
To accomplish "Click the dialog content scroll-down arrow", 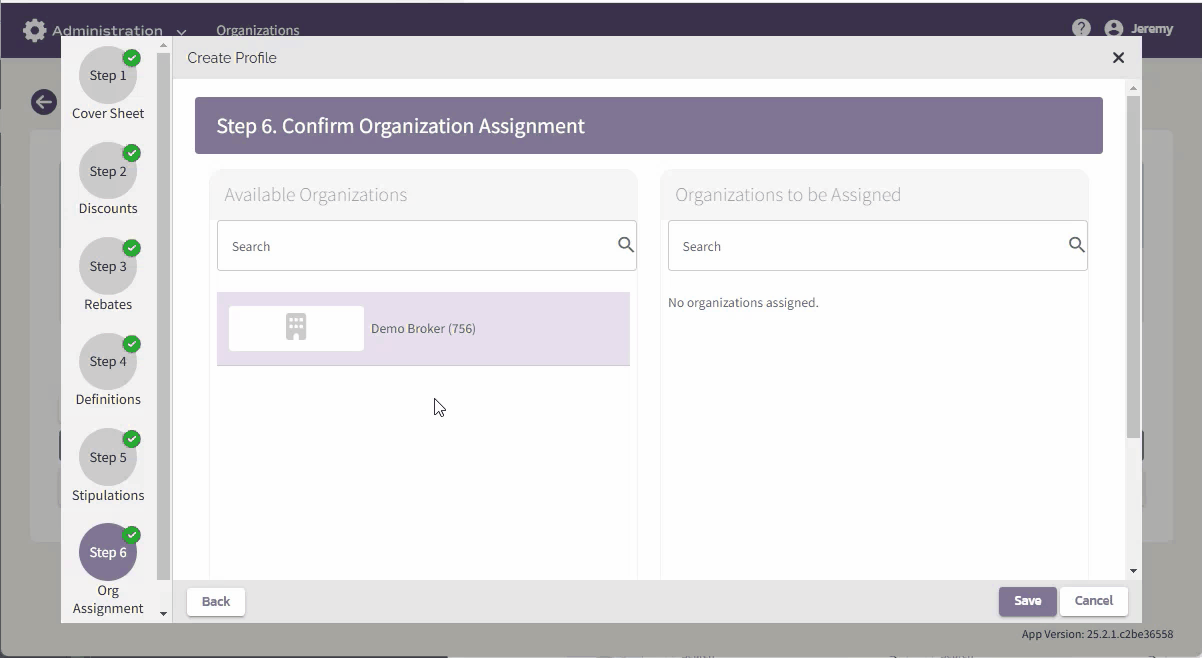I will (1133, 571).
